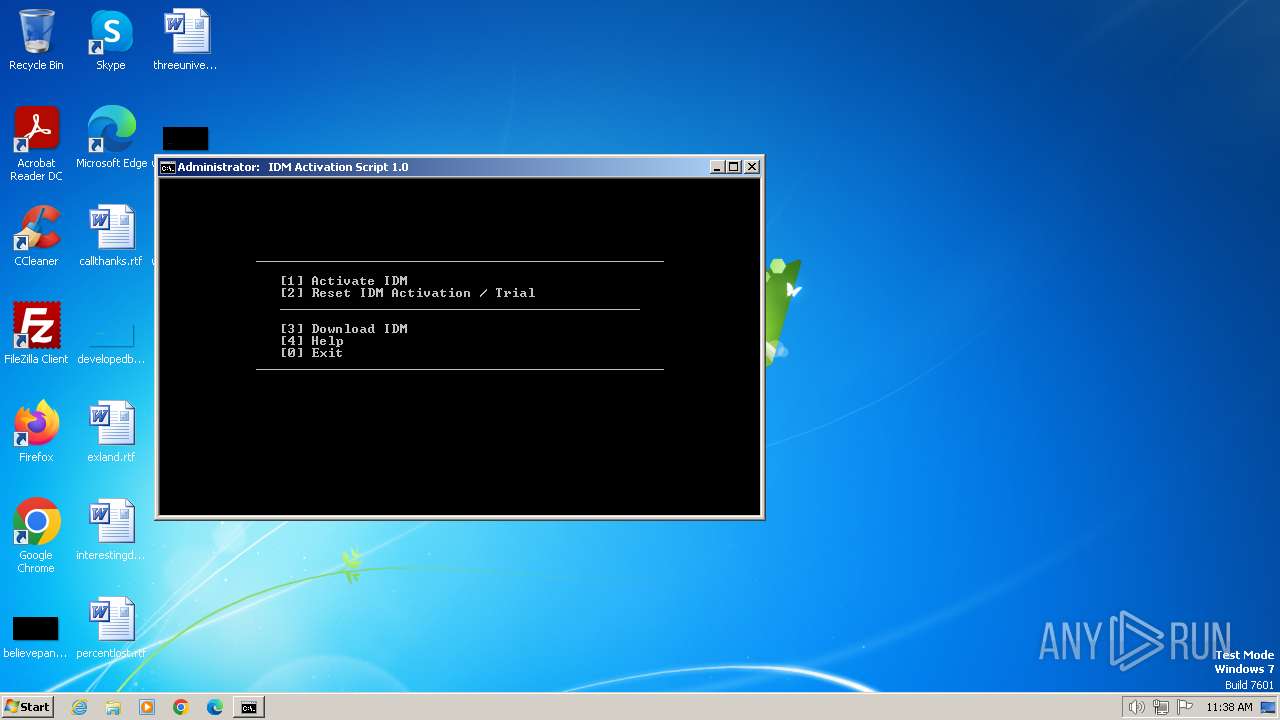Select the threeunive document icon
This screenshot has height=720, width=1280.
(185, 40)
